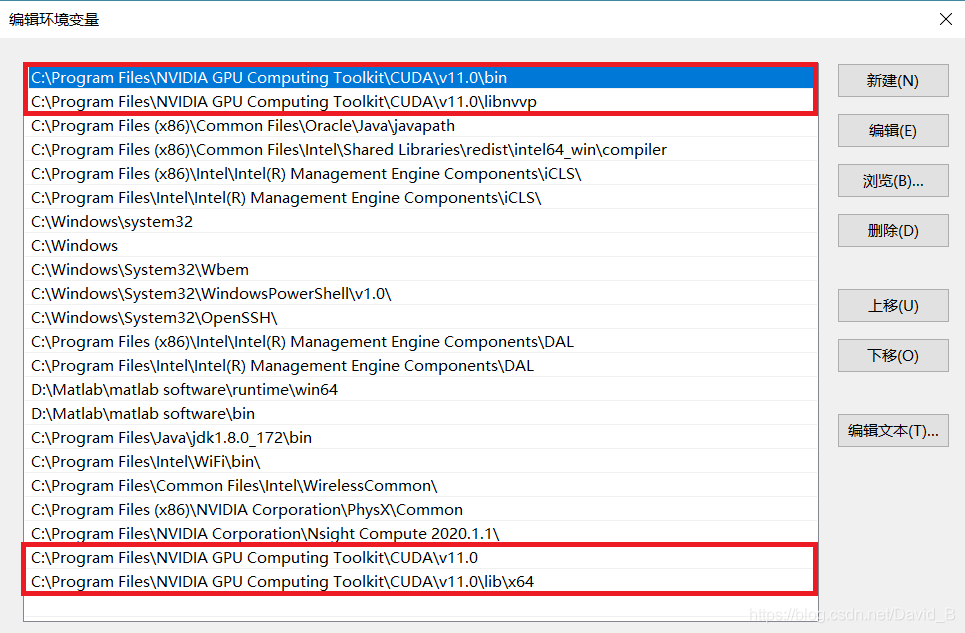Close the 编辑环境变量 dialog
The width and height of the screenshot is (965, 633).
tap(946, 19)
